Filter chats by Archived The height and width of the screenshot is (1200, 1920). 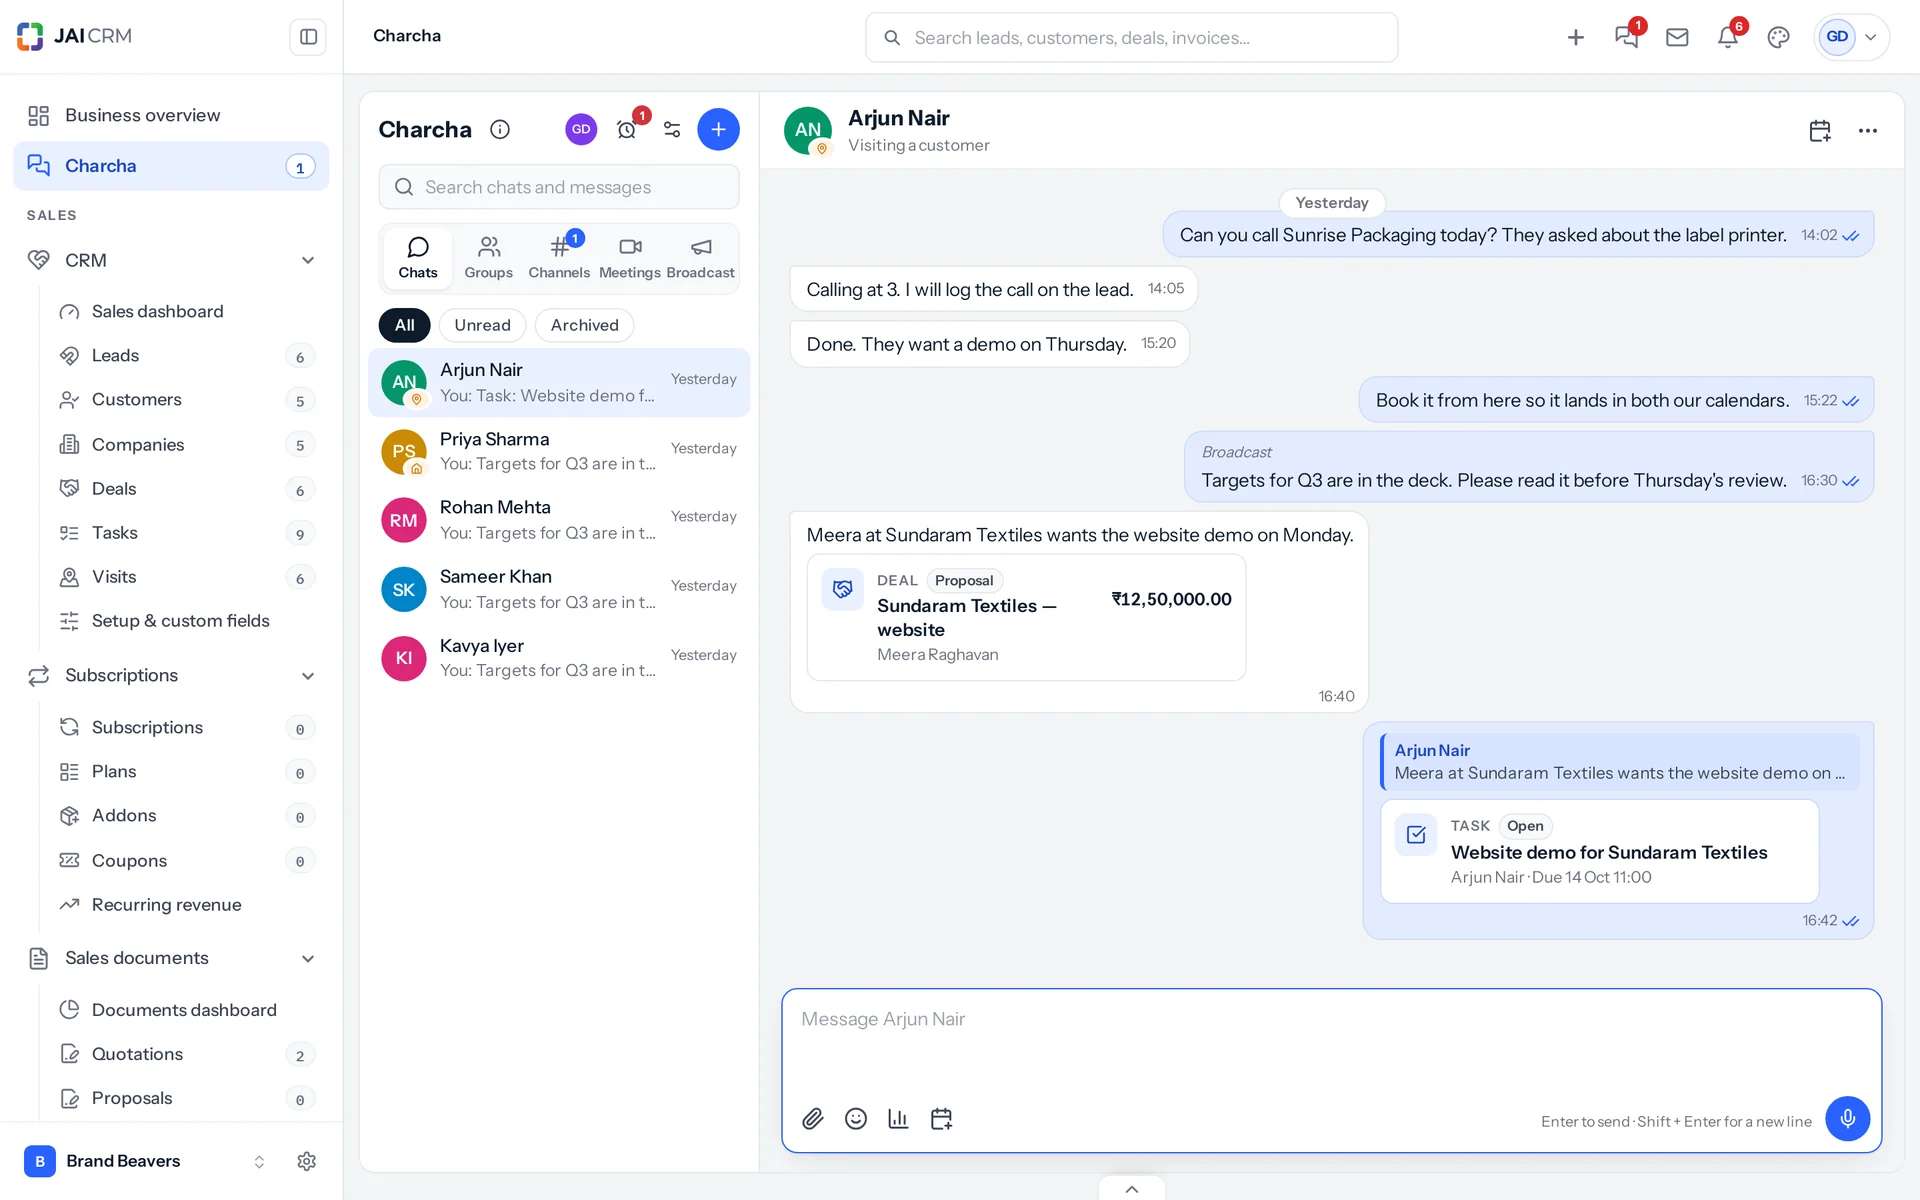585,325
